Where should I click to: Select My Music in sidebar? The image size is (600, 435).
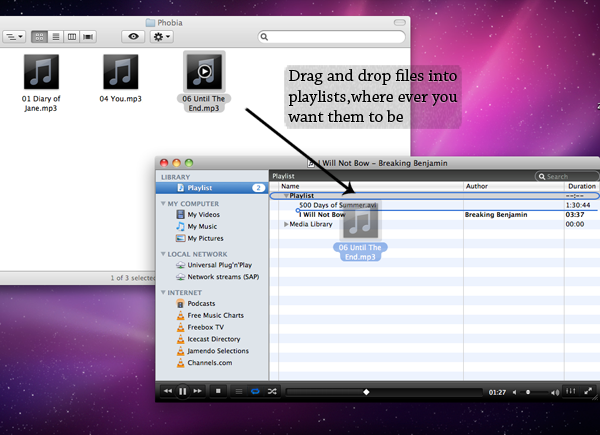point(203,226)
